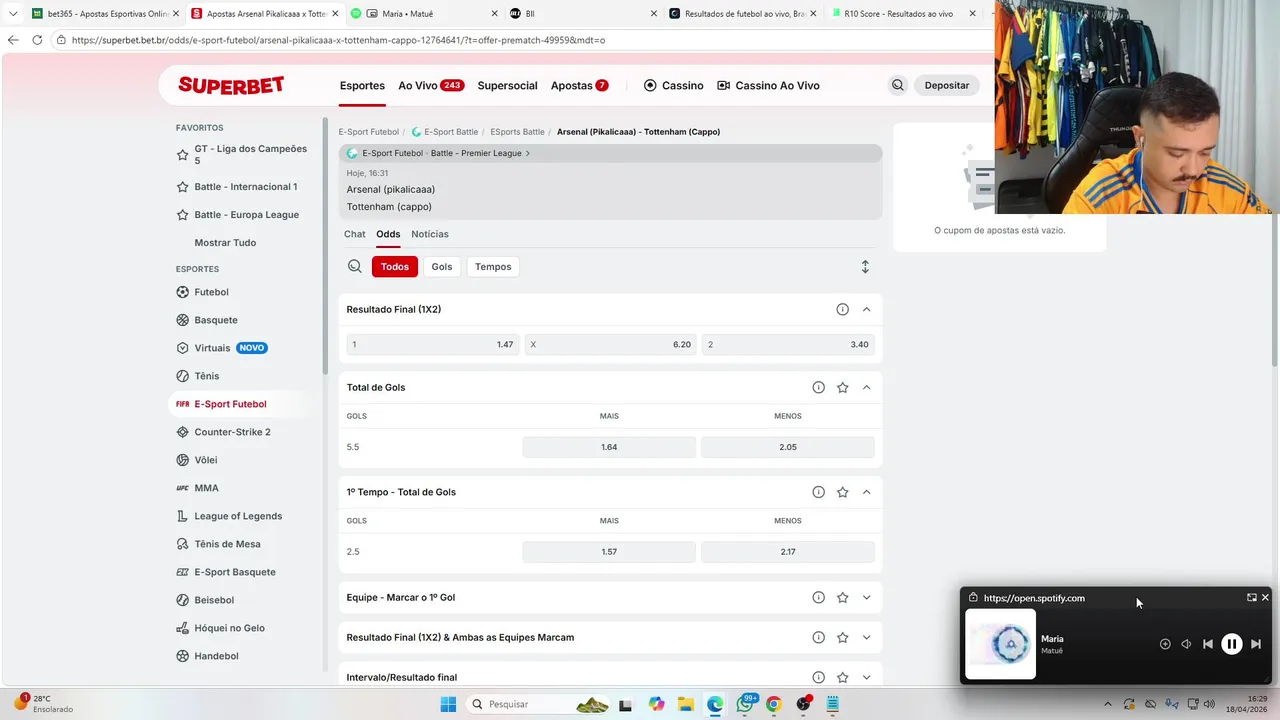
Task: Open Cassino in the top navigation
Action: [673, 85]
